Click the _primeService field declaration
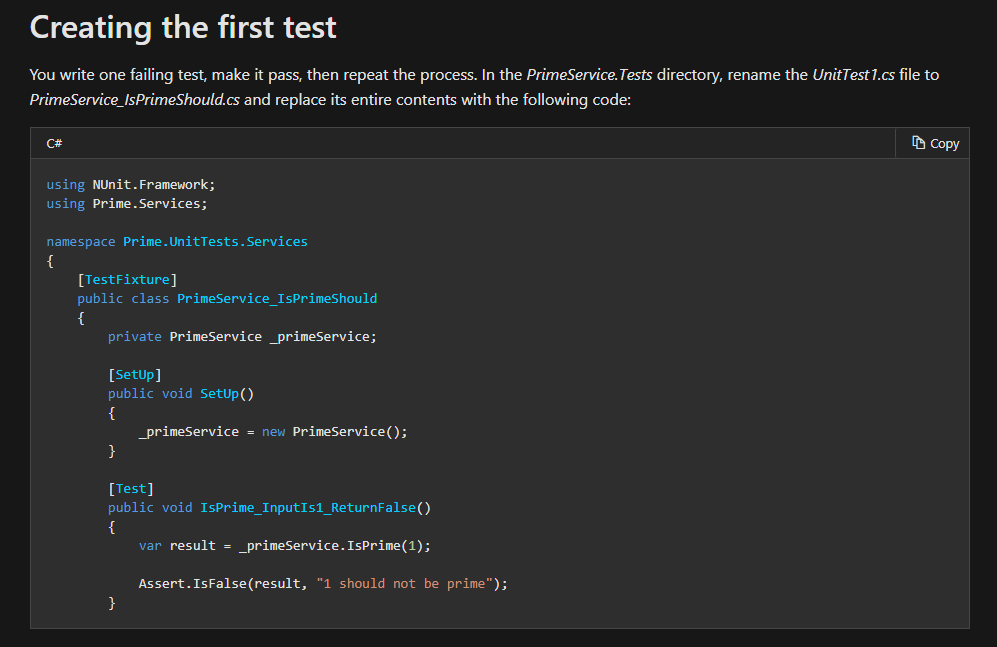The height and width of the screenshot is (647, 997). 242,336
